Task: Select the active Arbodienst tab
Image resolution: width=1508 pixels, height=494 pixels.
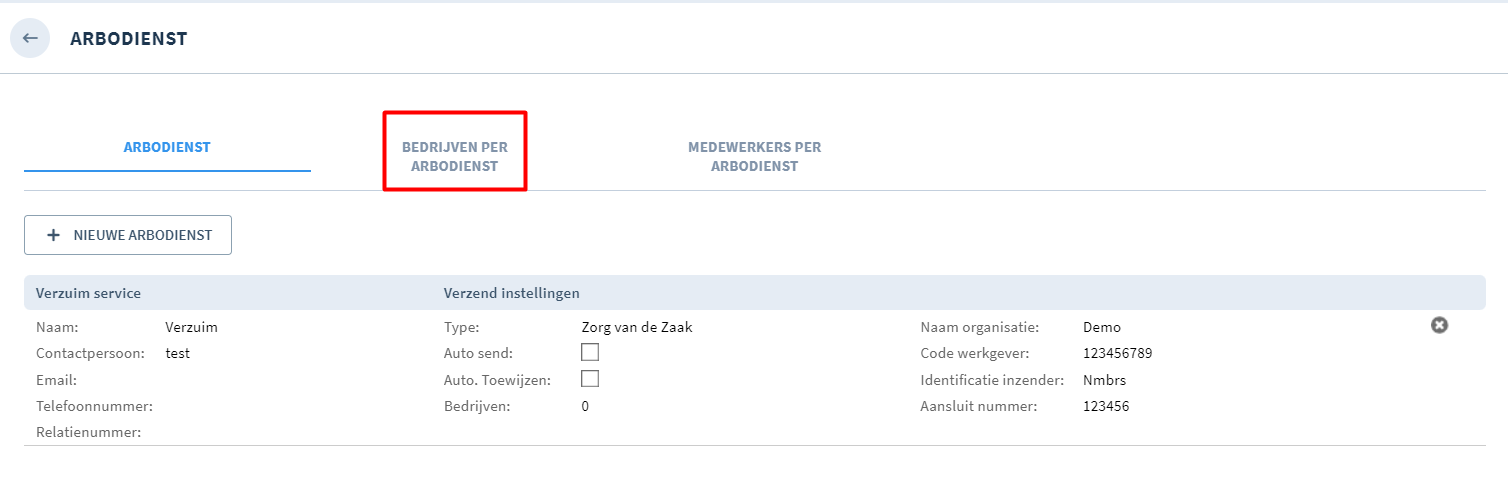Action: pyautogui.click(x=167, y=147)
